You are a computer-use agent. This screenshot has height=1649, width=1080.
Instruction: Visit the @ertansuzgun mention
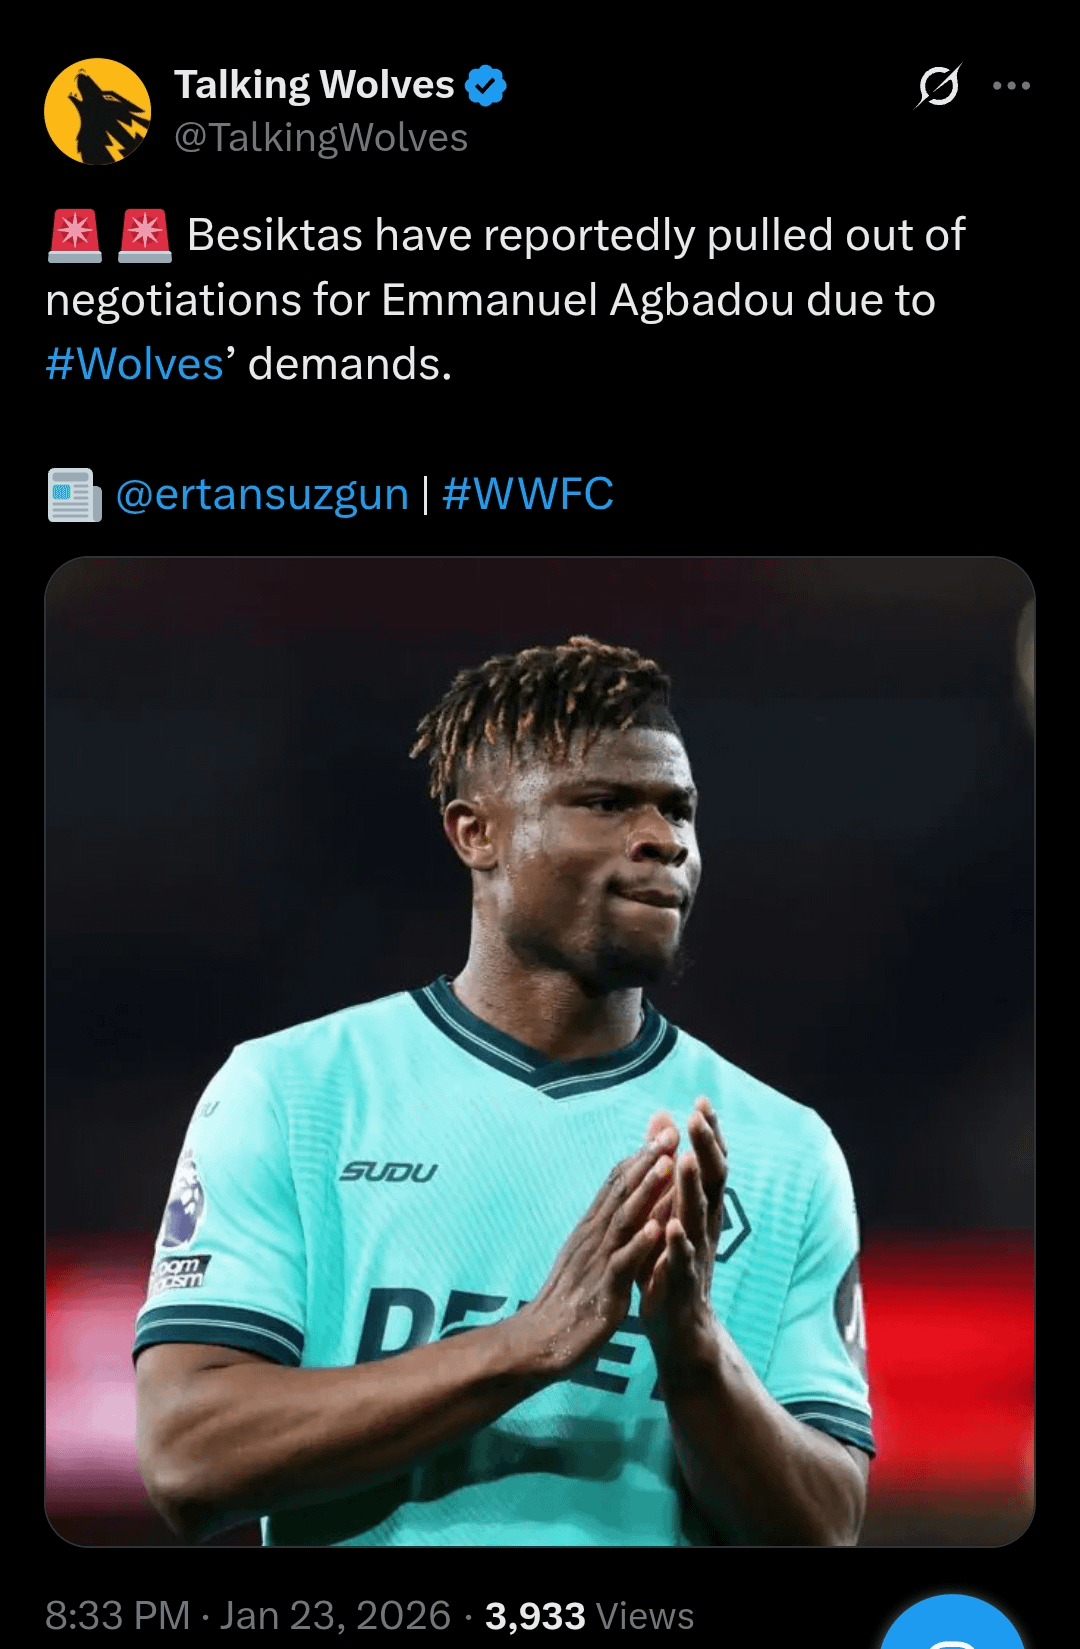tap(263, 494)
